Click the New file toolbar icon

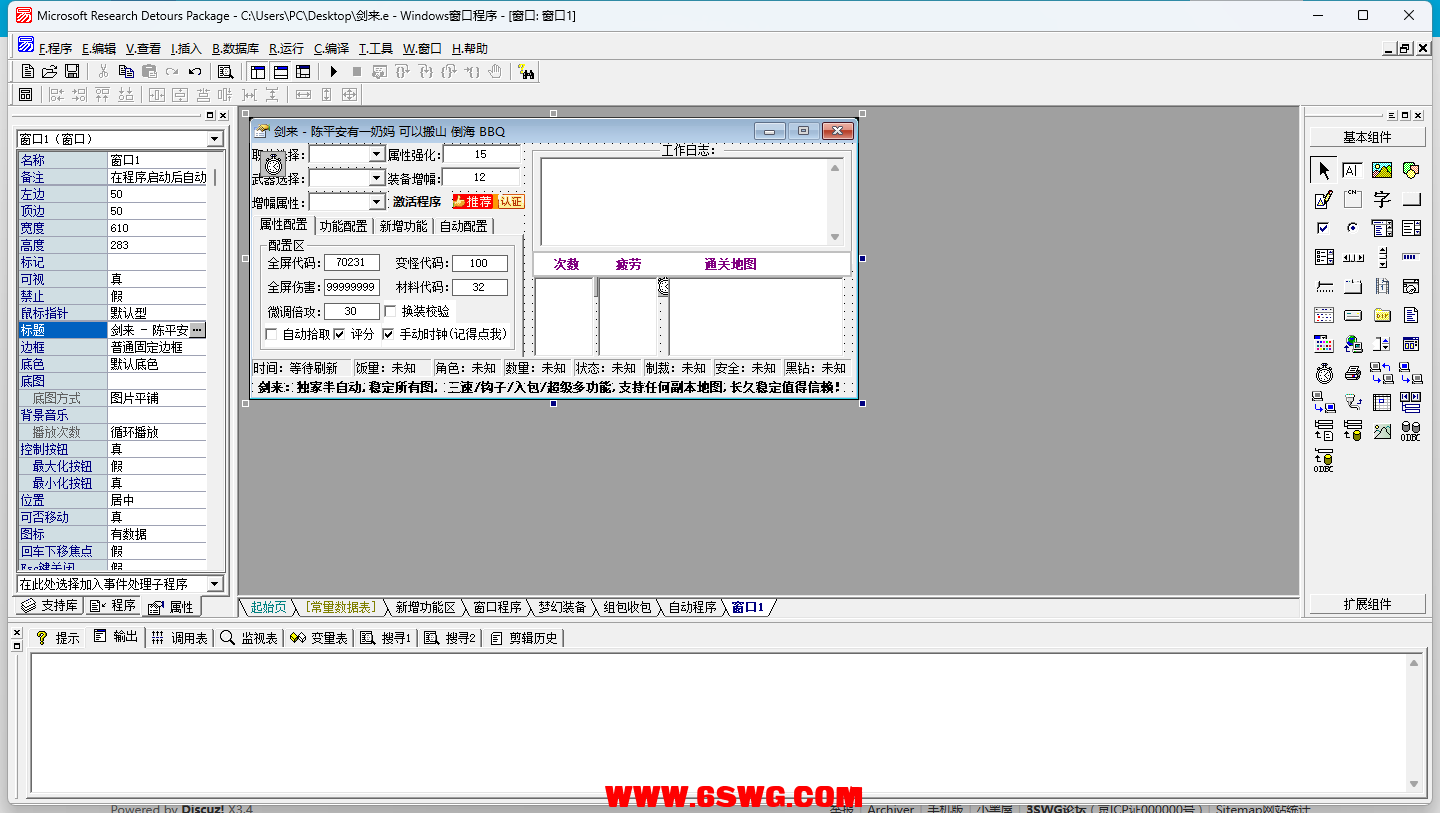(28, 71)
